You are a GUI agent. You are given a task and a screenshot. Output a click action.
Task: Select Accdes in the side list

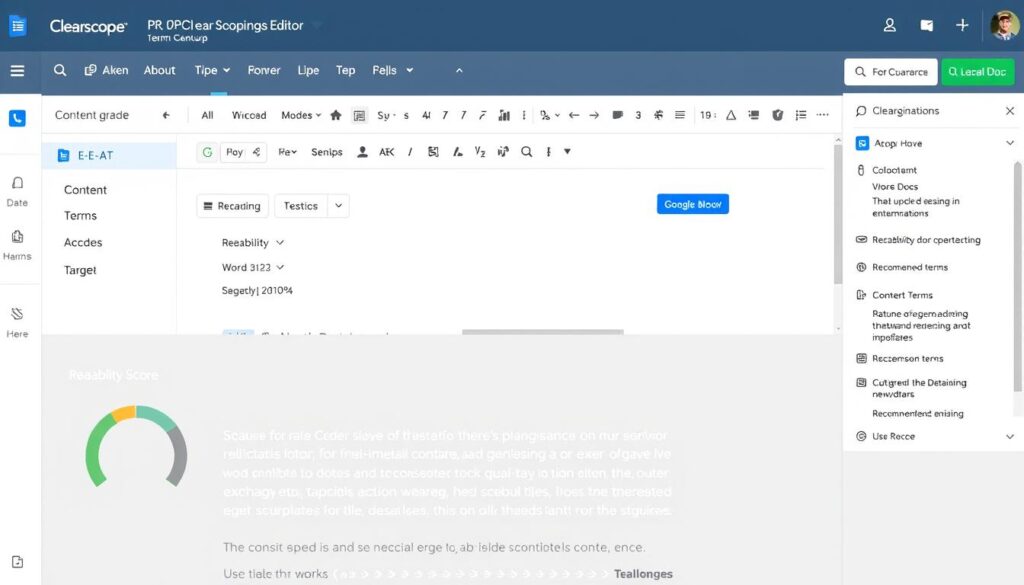coord(83,242)
